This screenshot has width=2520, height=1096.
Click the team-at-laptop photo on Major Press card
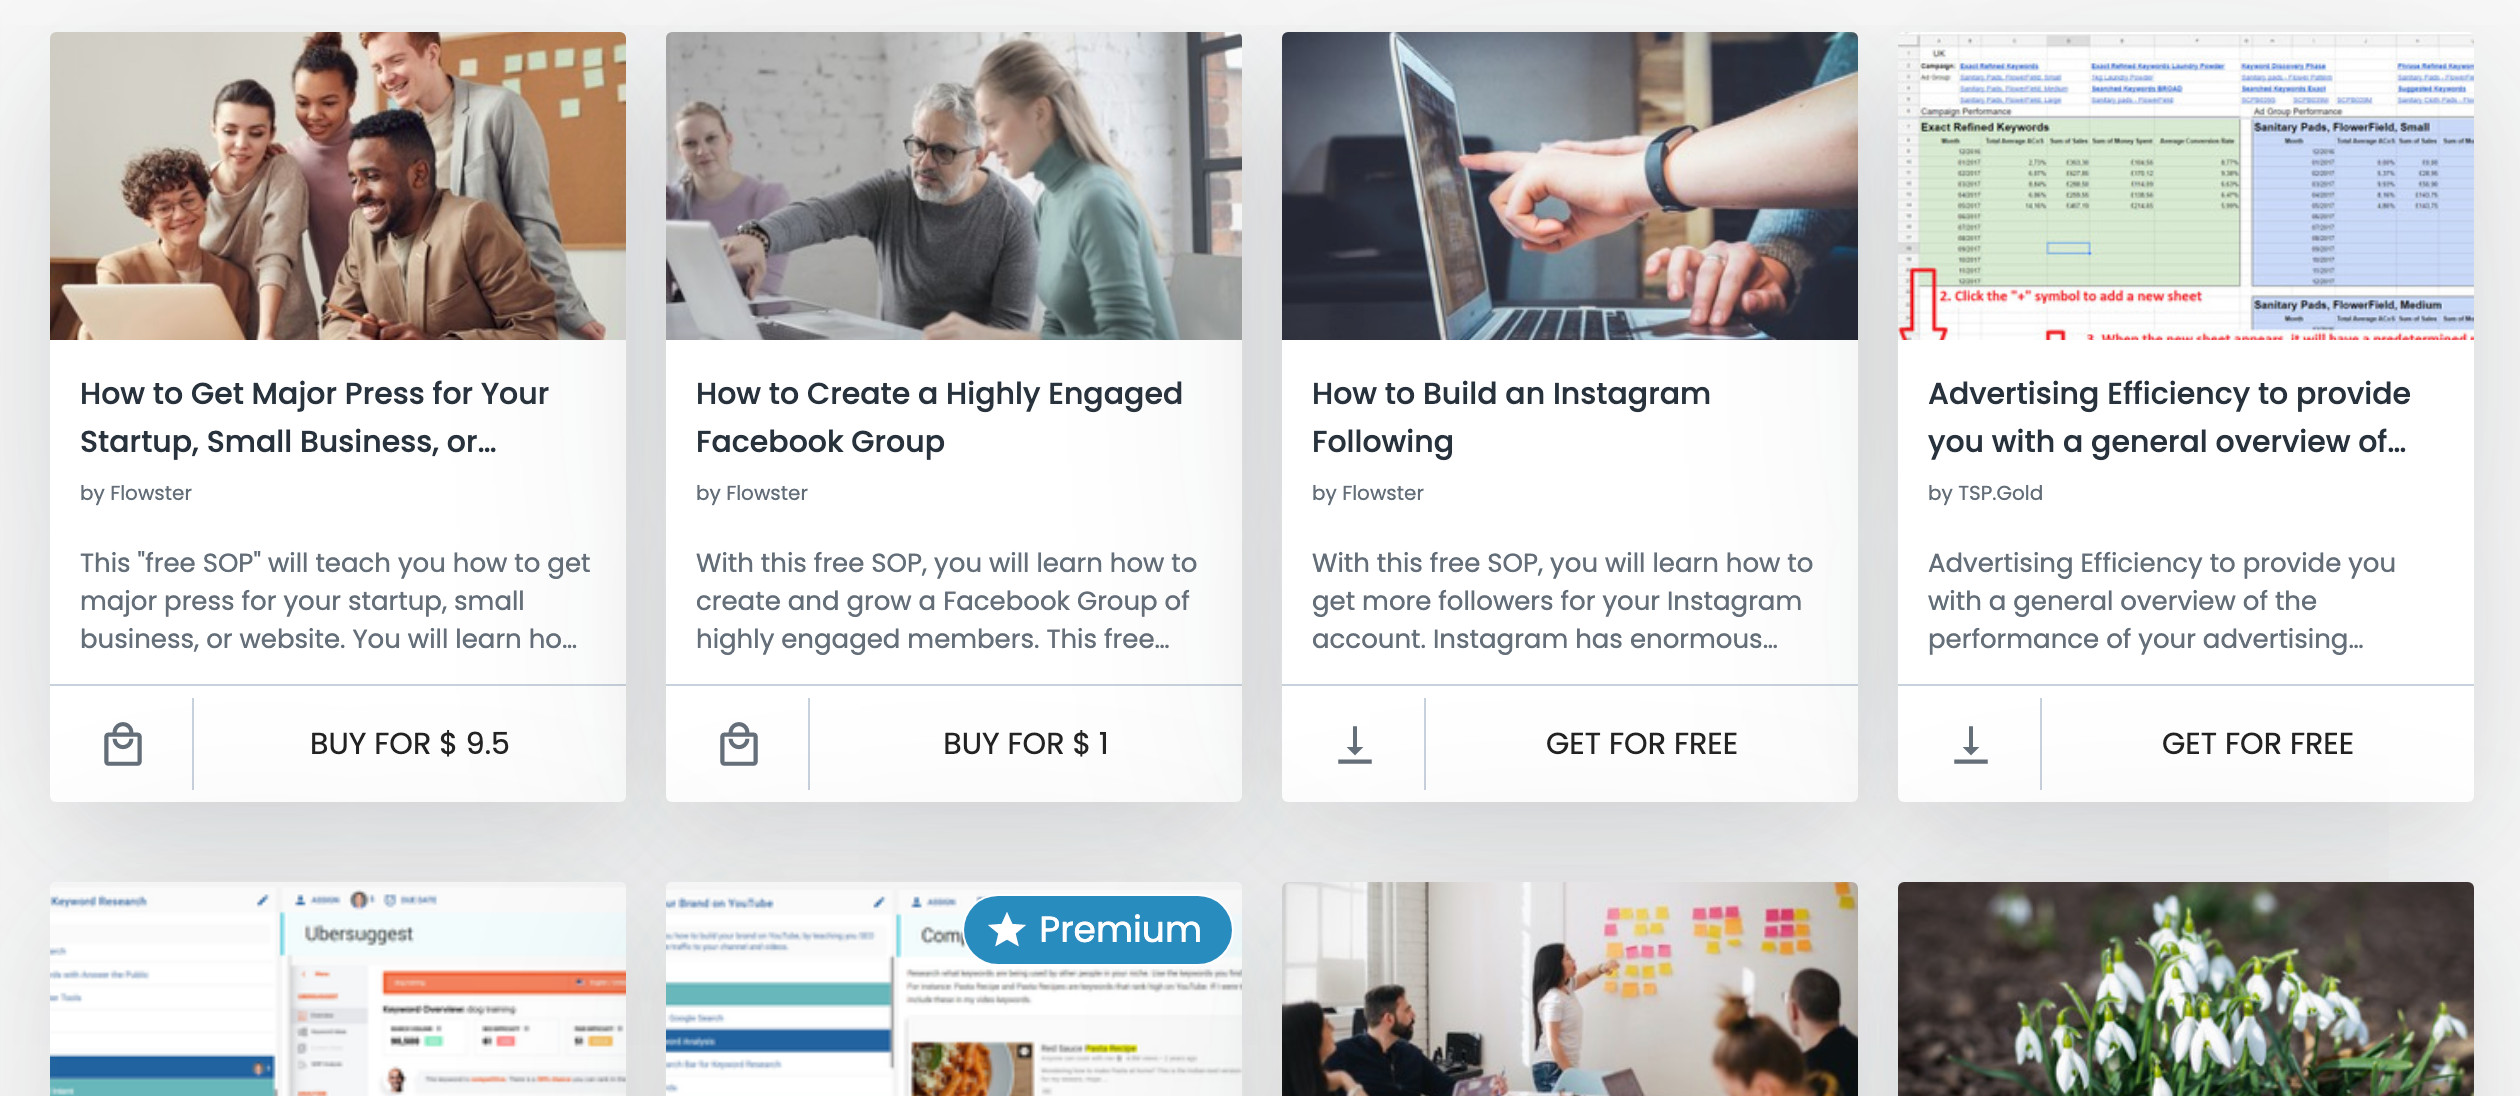(338, 186)
